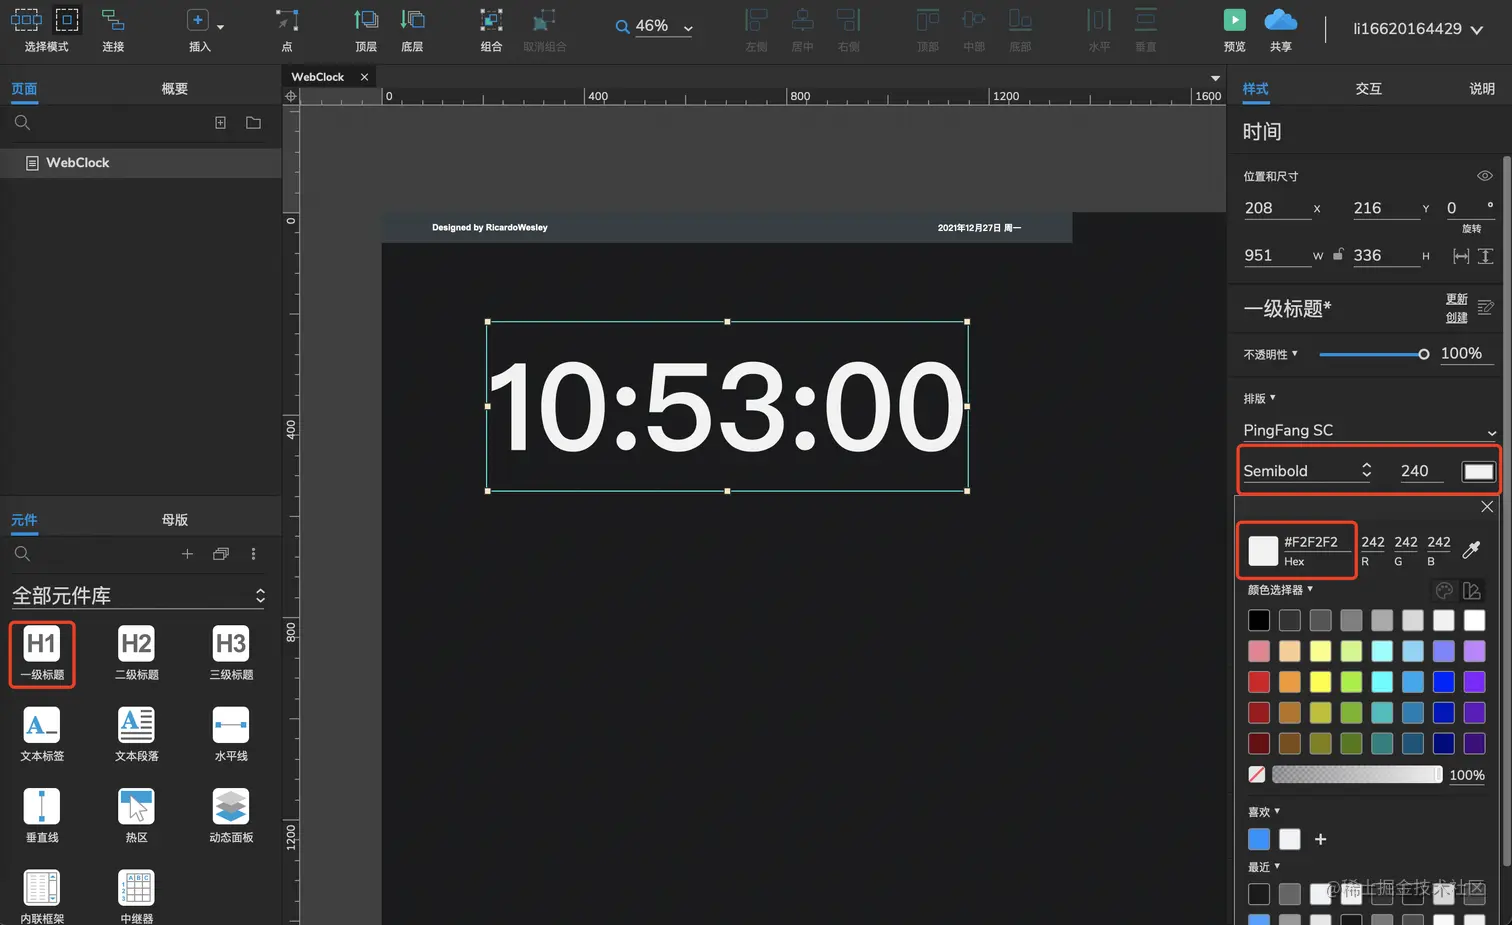Pick the 内联框架 inline frame widget
The height and width of the screenshot is (925, 1512).
pos(42,897)
